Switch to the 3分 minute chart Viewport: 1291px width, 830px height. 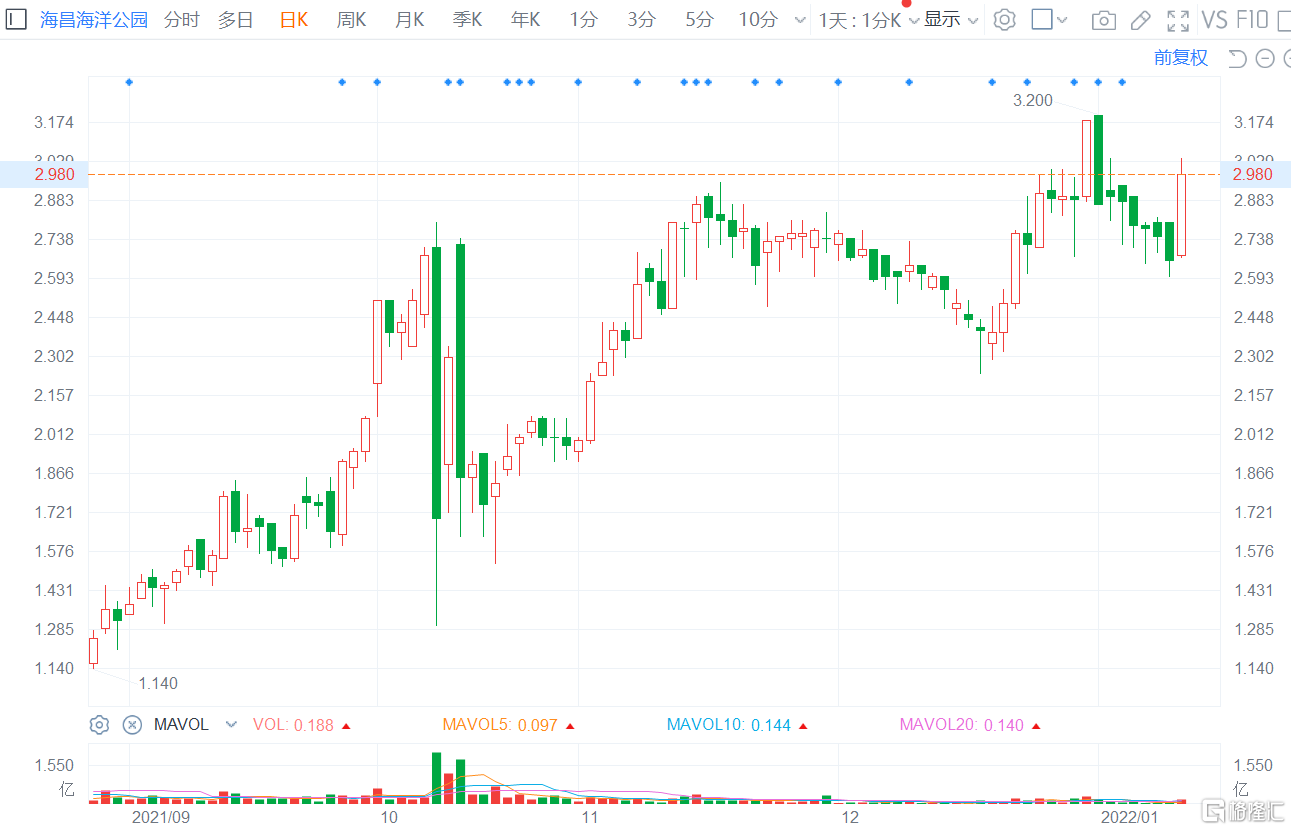pyautogui.click(x=642, y=20)
